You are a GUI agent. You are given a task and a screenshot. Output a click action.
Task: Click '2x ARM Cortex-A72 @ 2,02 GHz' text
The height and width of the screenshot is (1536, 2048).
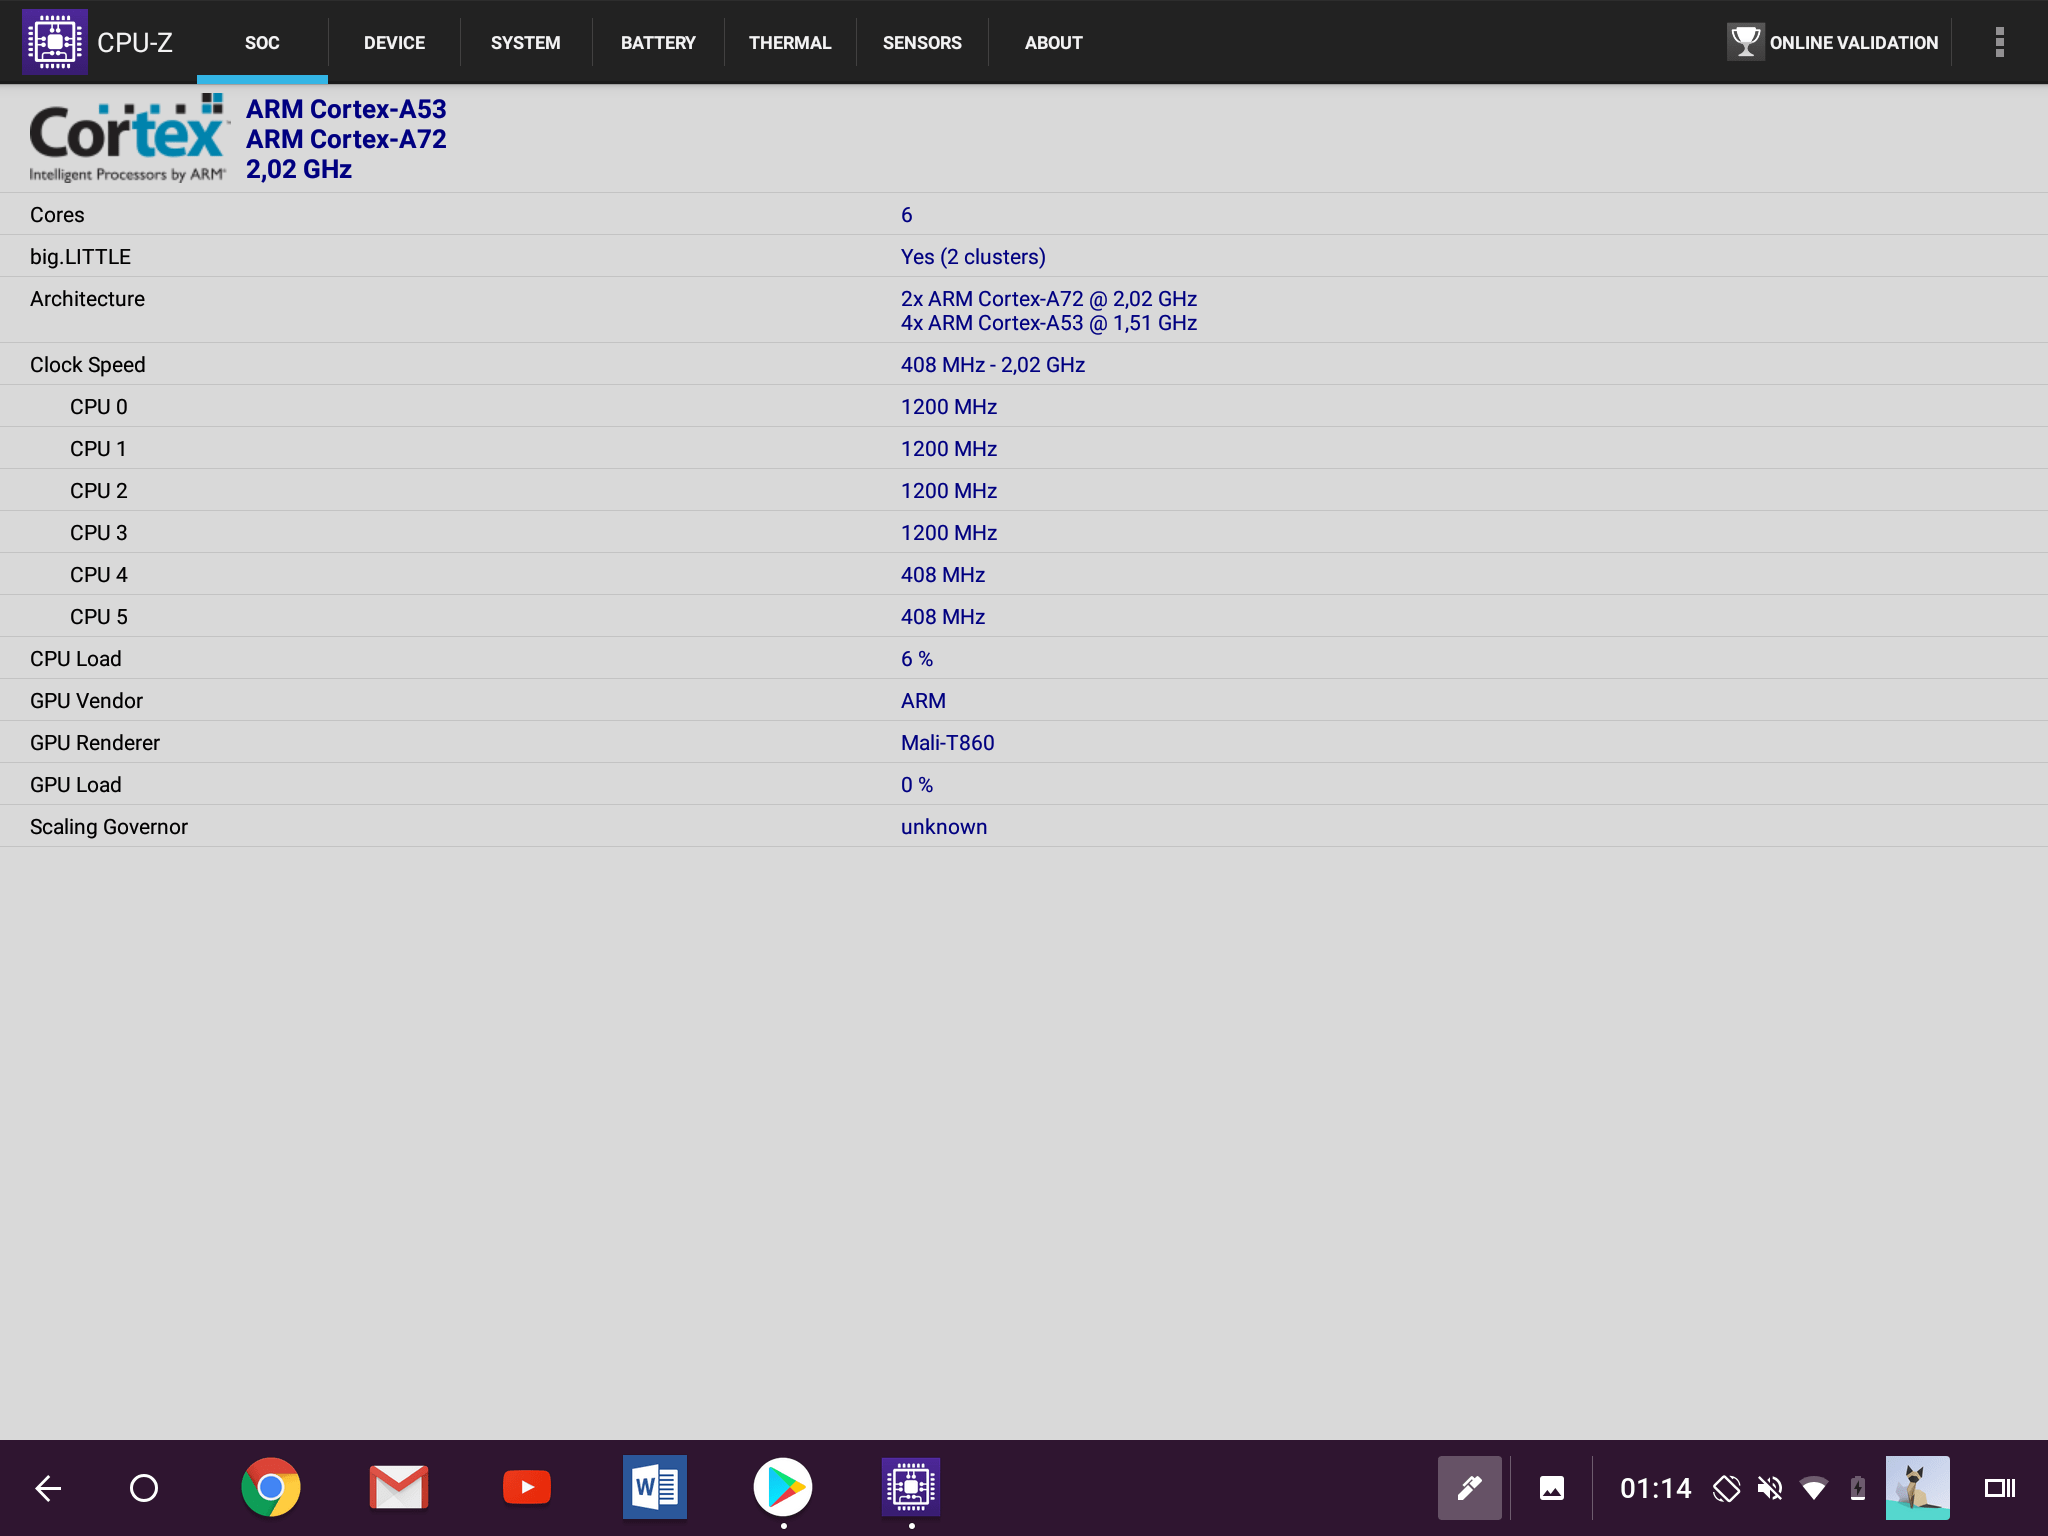click(1049, 299)
